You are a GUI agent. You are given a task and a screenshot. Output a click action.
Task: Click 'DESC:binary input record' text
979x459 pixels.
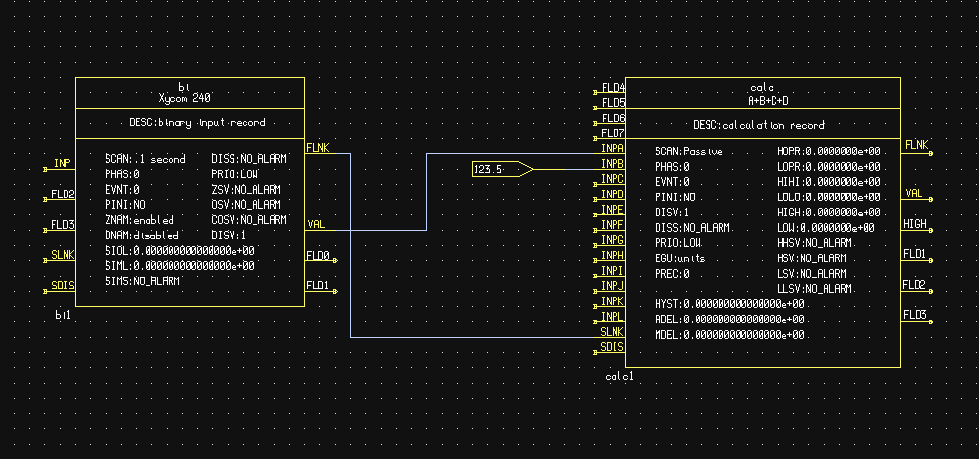pyautogui.click(x=197, y=122)
